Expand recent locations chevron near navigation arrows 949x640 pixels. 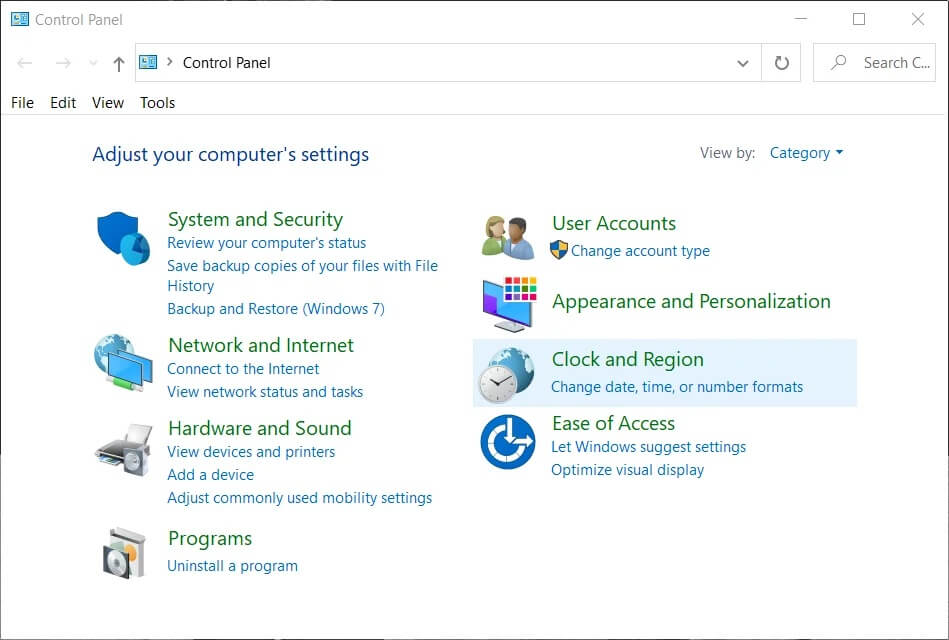(93, 63)
